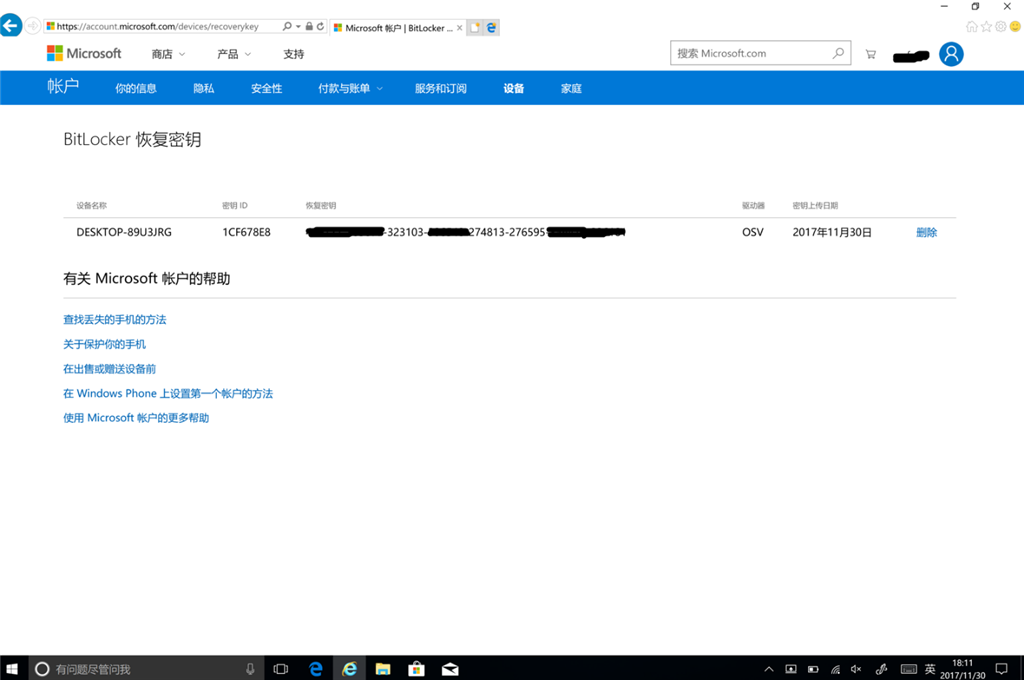
Task: Click the Edge smiley feedback icon
Action: 1014,25
